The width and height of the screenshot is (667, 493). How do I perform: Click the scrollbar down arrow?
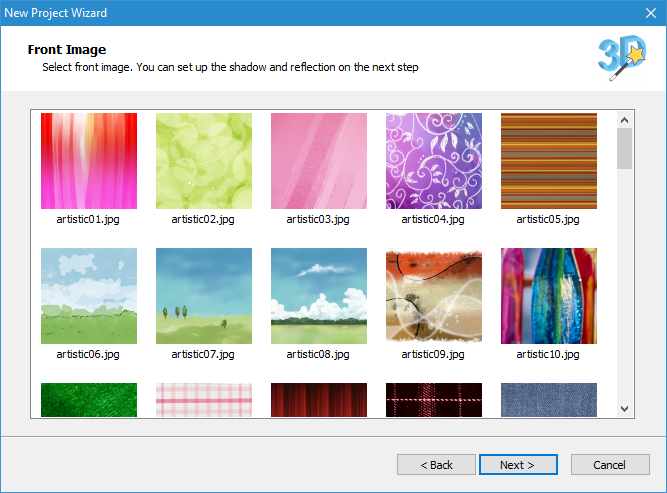[x=624, y=409]
